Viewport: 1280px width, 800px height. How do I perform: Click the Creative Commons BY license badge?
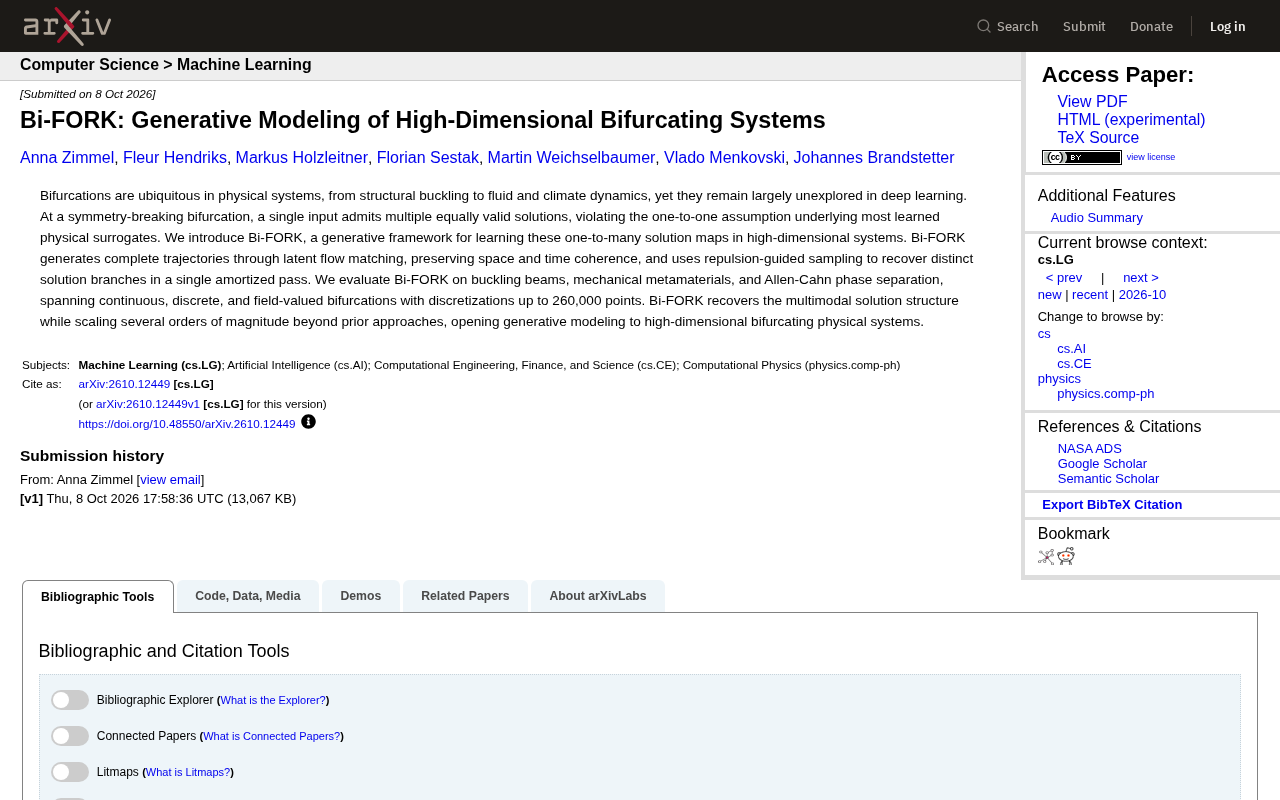point(1082,157)
